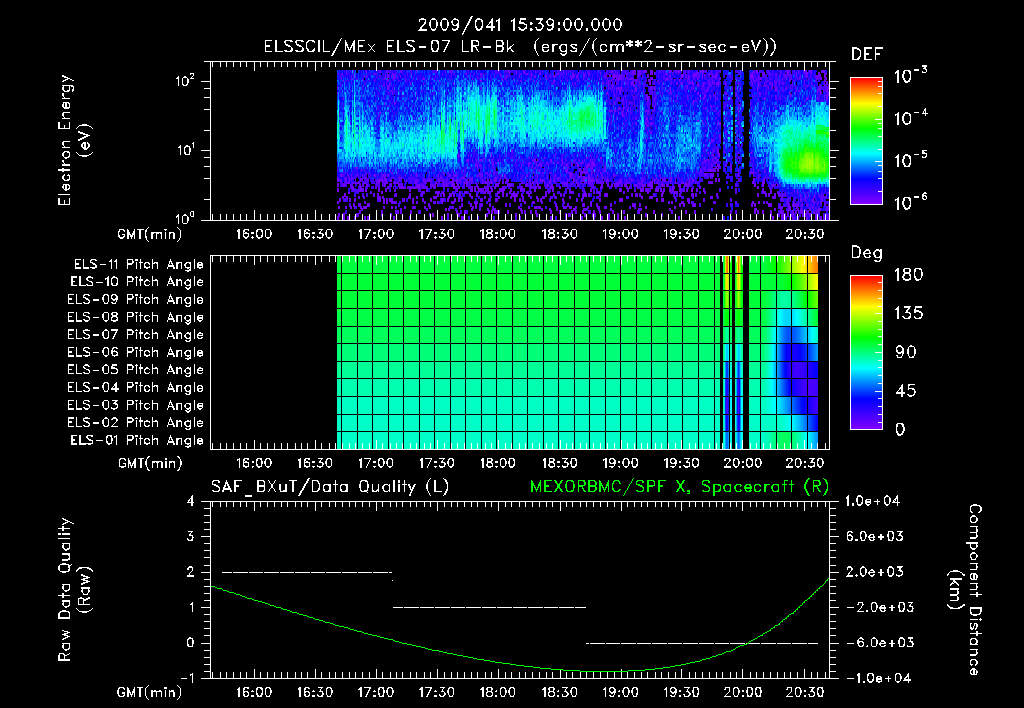The width and height of the screenshot is (1024, 708).
Task: Click the 'Component Distance (km)' axis label
Action: click(x=965, y=590)
